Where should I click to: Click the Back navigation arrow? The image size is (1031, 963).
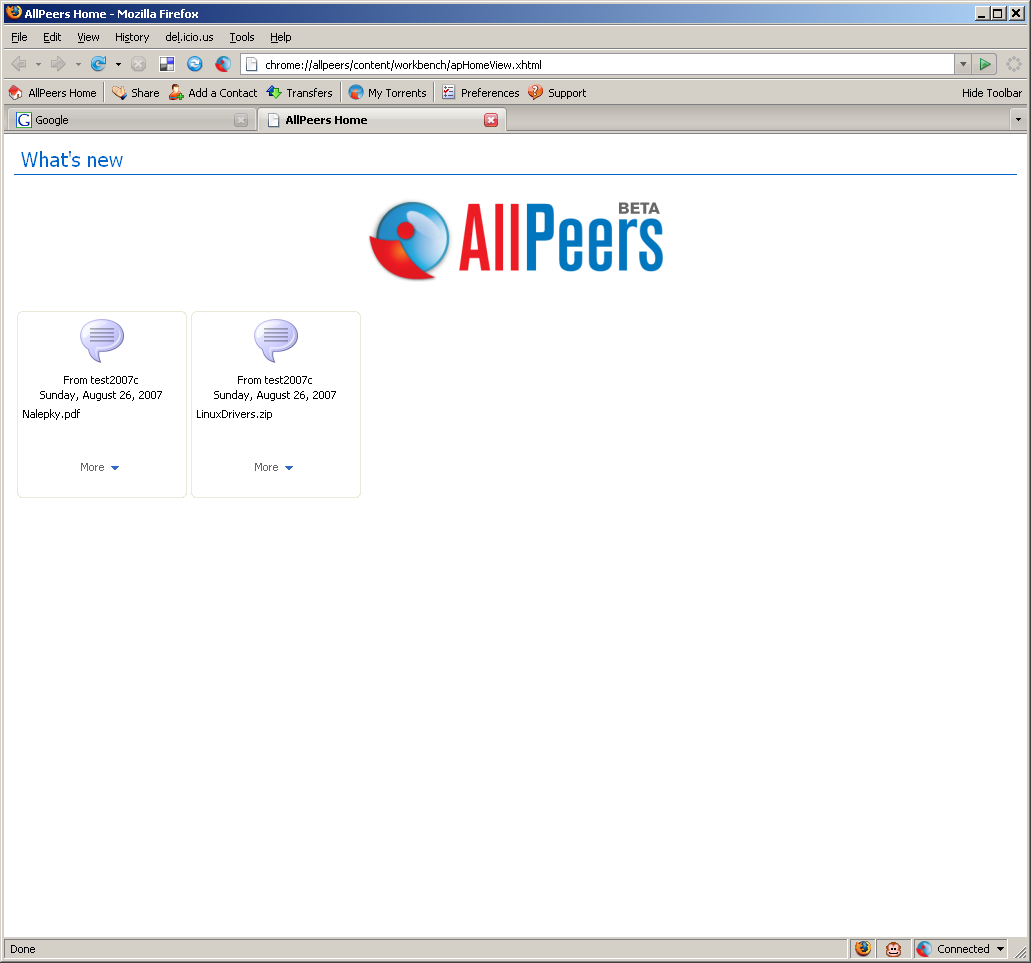19,64
